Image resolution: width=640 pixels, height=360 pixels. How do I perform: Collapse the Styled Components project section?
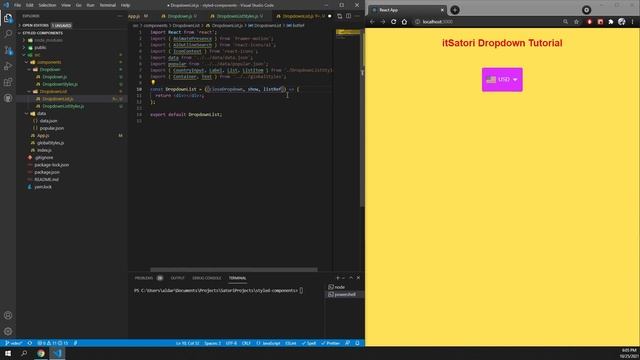point(42,33)
